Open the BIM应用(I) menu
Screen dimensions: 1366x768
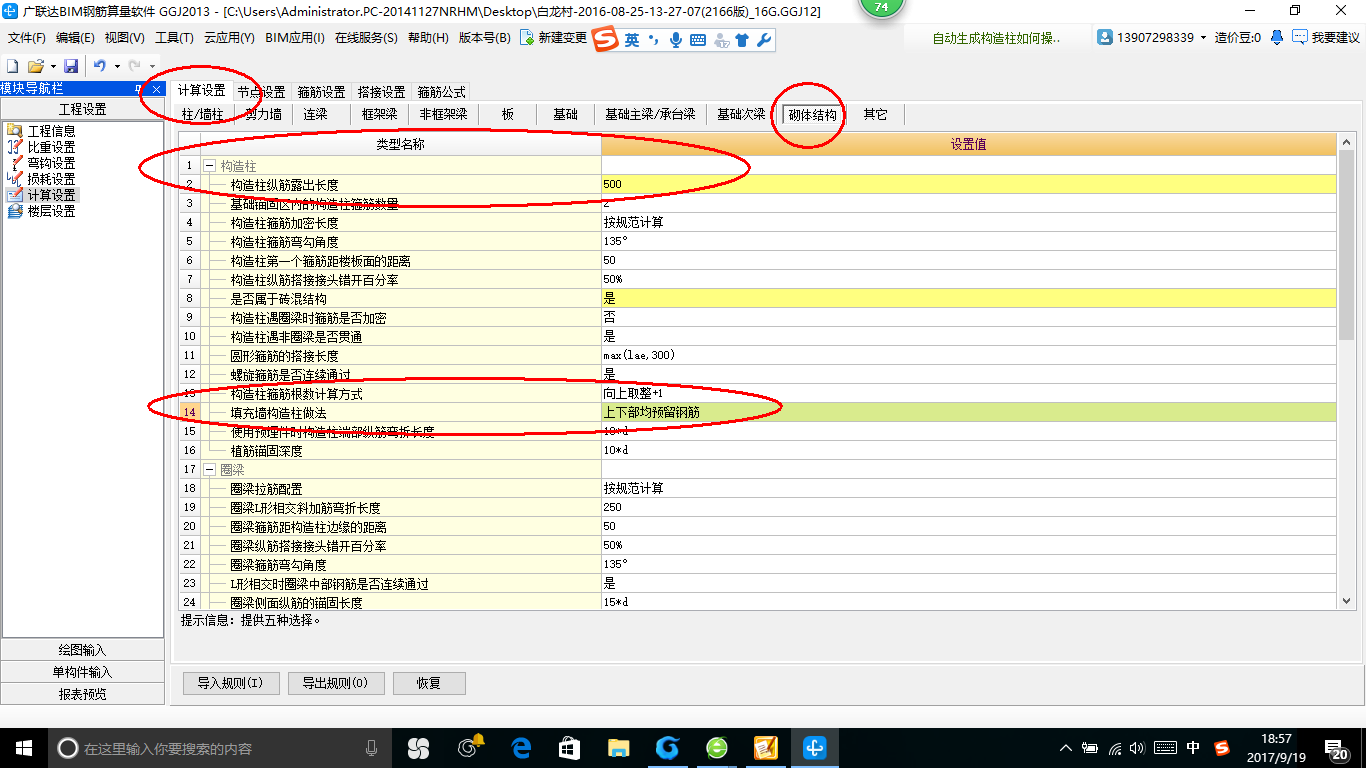295,38
